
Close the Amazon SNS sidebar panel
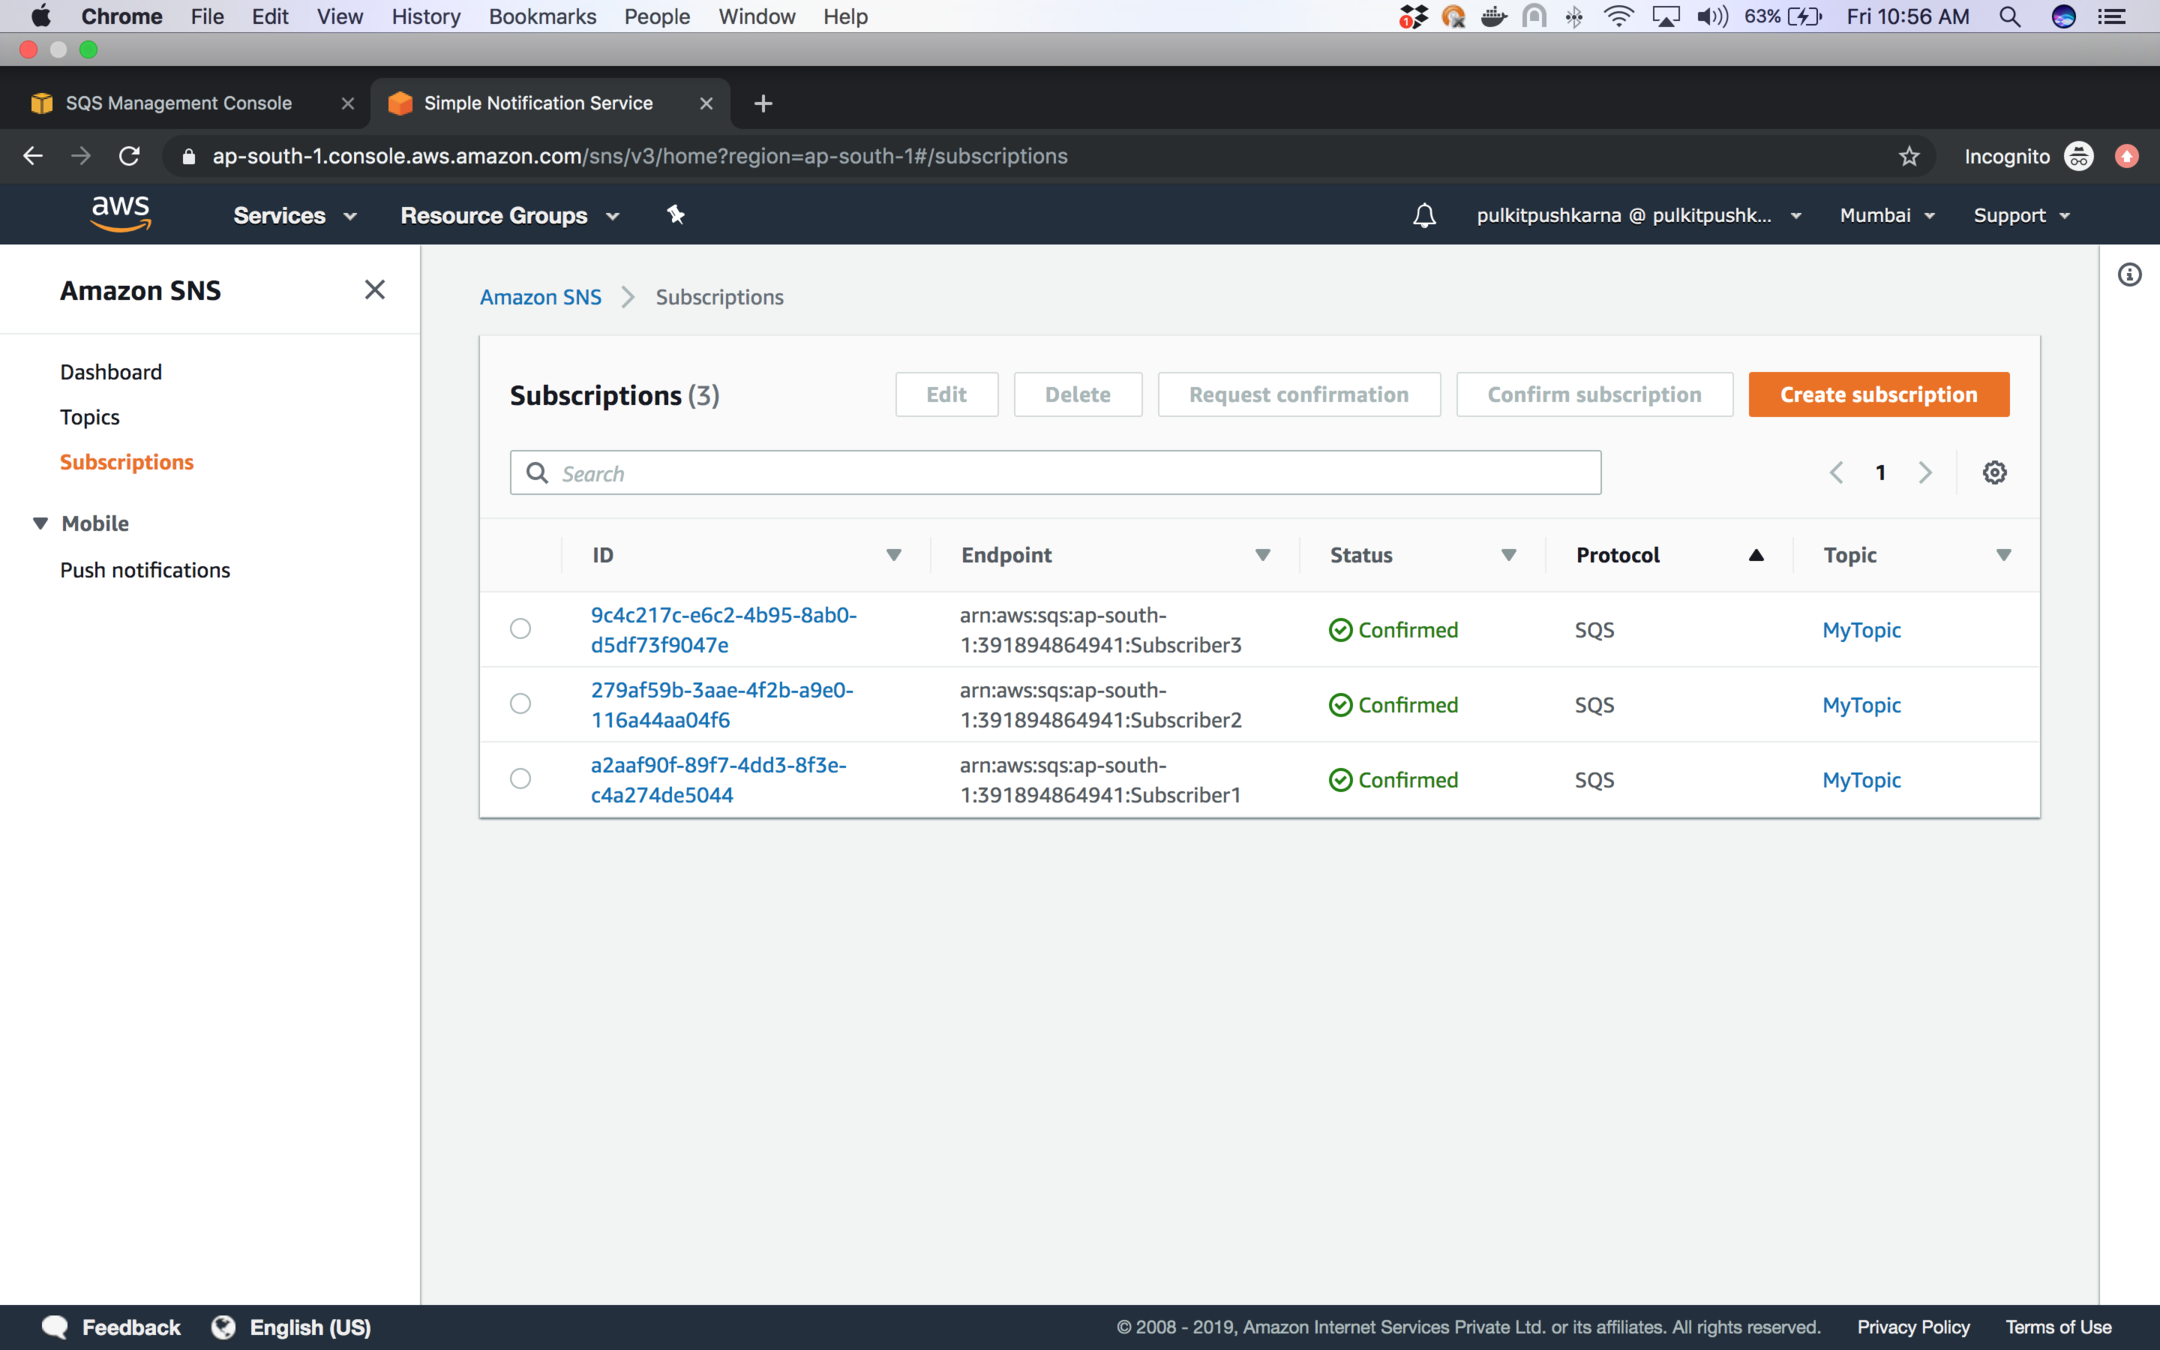[374, 290]
